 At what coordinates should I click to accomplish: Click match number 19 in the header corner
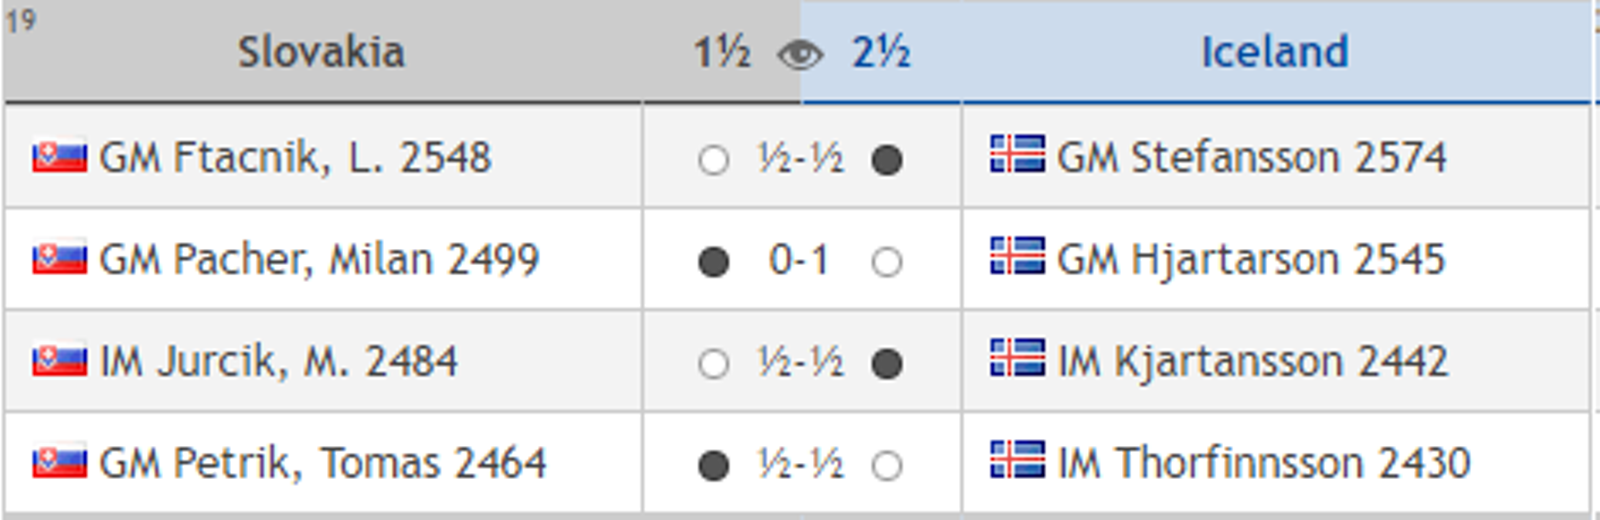click(21, 20)
